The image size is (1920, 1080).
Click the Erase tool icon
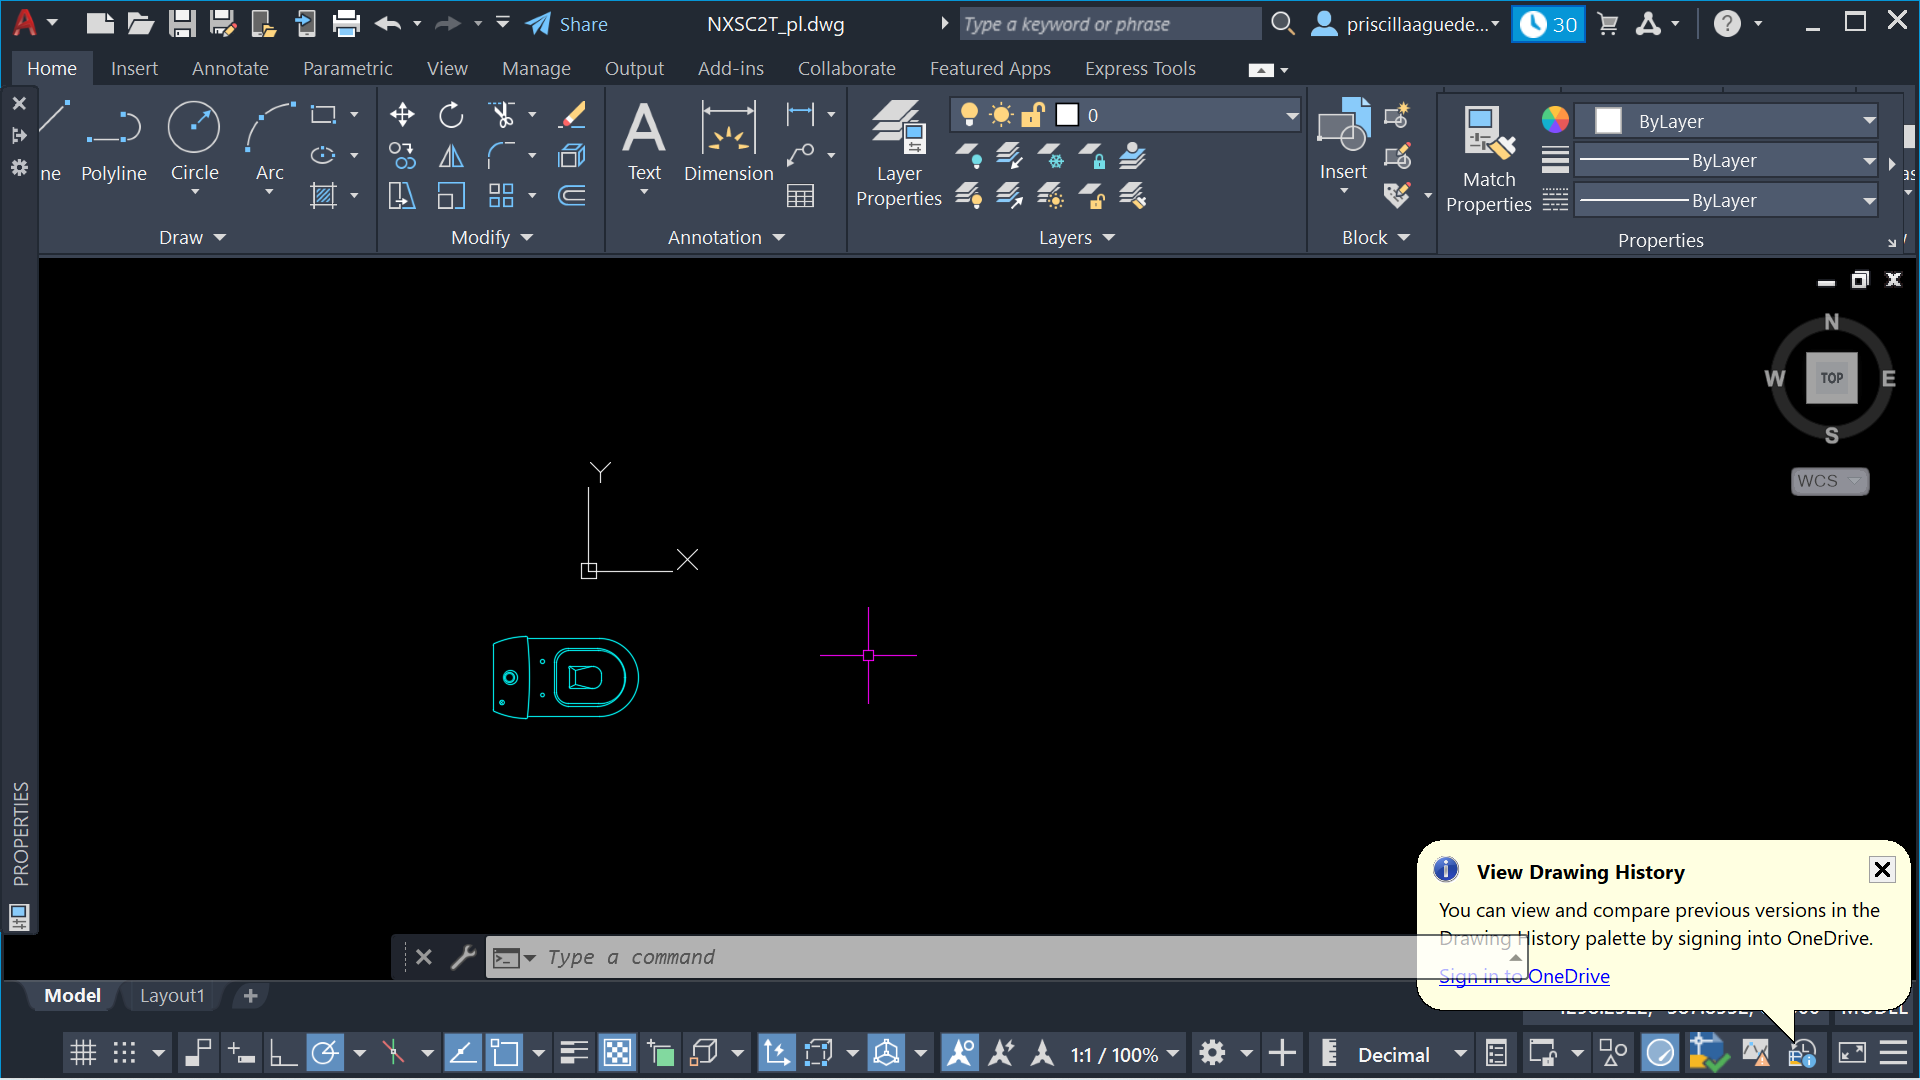click(572, 115)
